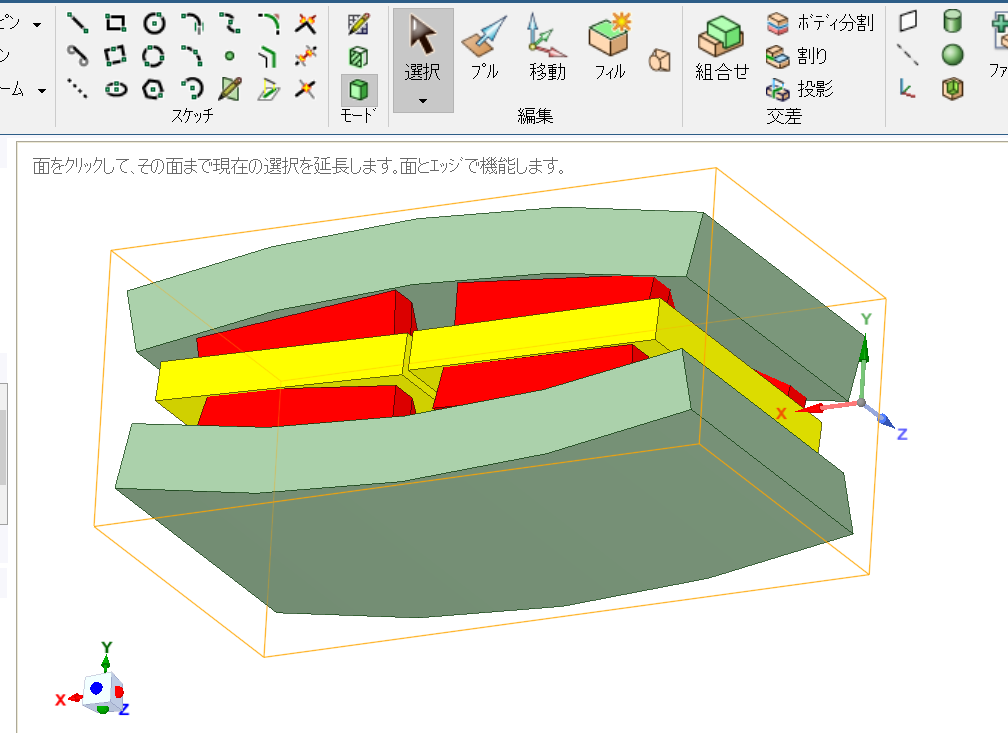This screenshot has height=733, width=1008.
Task: Select the Tangent Line sketch tool
Action: click(x=77, y=56)
